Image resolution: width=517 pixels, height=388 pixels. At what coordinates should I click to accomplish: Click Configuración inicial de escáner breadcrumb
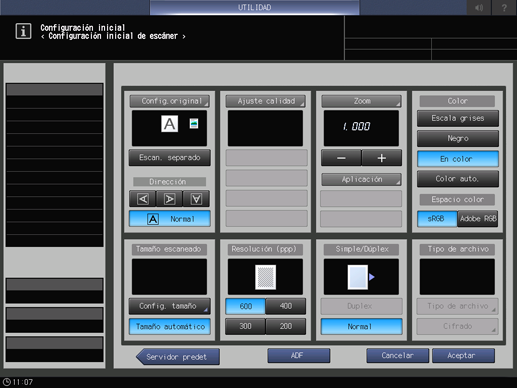(113, 36)
